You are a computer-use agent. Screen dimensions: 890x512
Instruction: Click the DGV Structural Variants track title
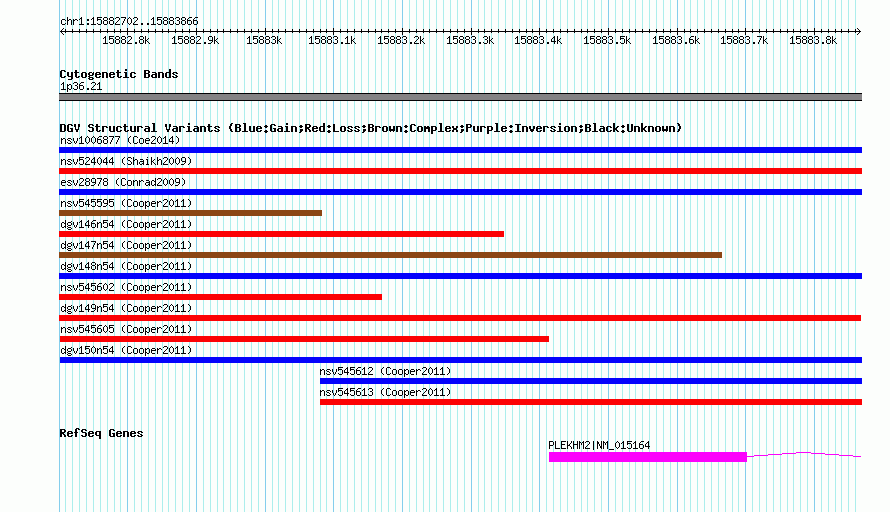pos(371,128)
